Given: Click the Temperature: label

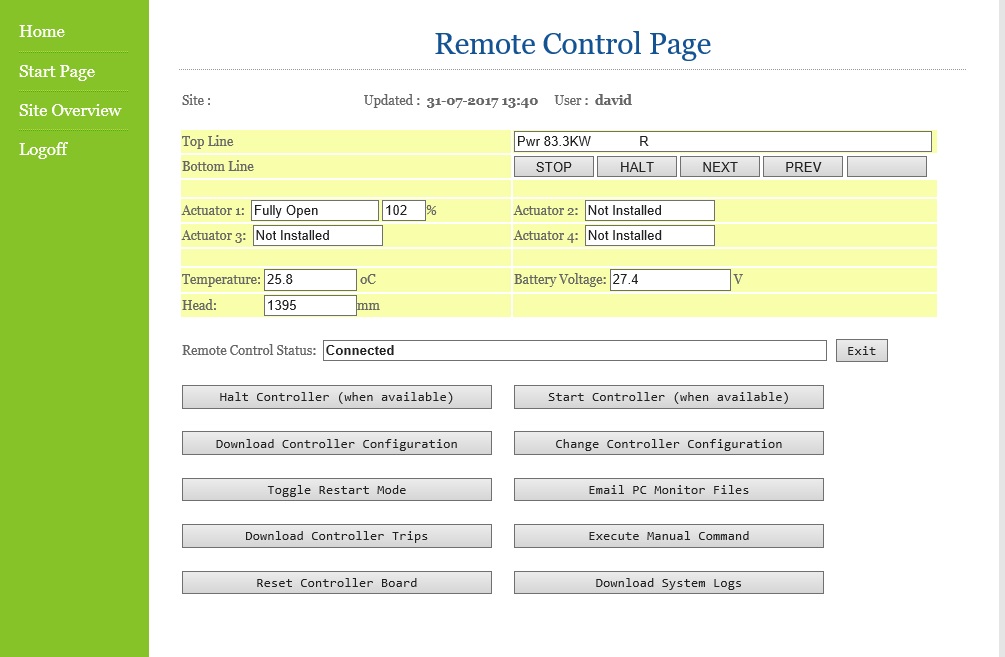Looking at the screenshot, I should click(x=221, y=279).
